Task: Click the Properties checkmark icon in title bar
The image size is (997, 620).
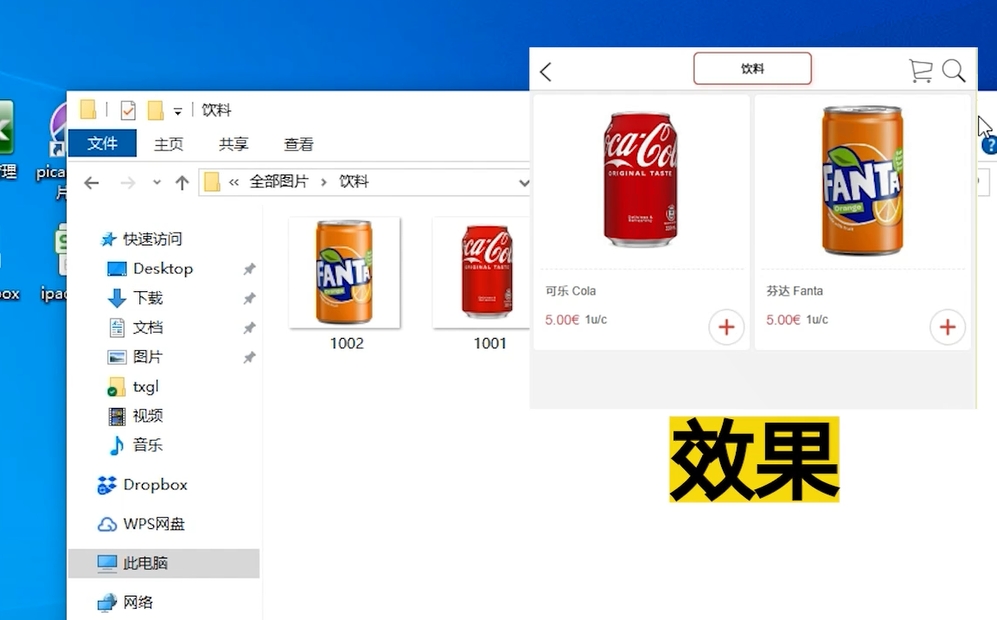Action: (128, 110)
